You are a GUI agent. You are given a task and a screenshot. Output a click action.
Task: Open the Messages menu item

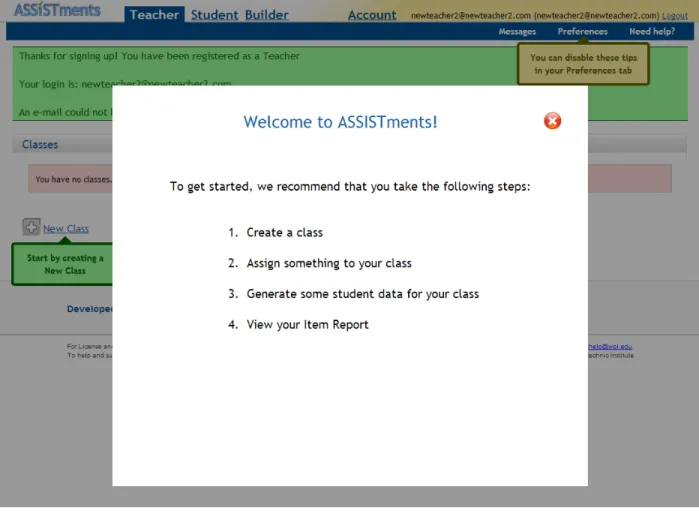point(517,32)
